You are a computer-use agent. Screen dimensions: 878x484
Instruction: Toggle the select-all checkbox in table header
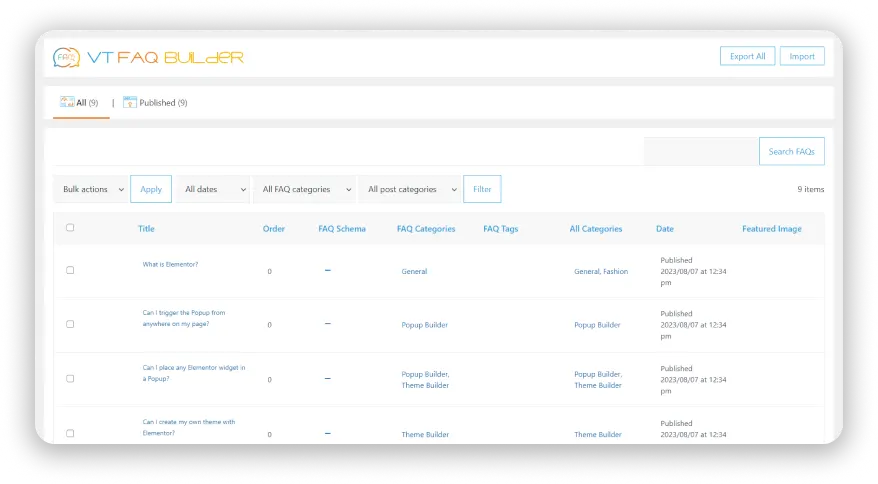click(70, 228)
